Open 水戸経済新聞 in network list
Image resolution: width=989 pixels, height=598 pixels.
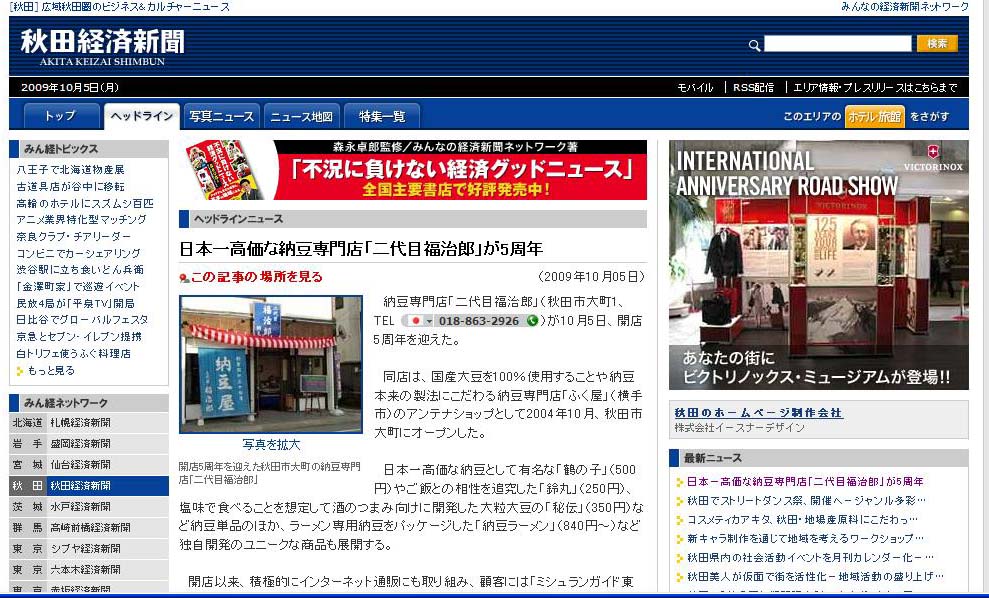80,507
